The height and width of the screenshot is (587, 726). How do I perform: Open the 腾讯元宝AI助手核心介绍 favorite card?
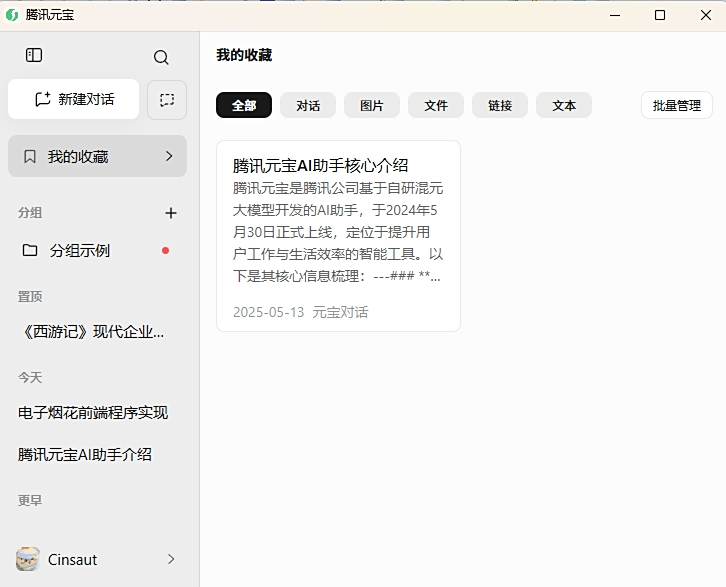tap(338, 236)
